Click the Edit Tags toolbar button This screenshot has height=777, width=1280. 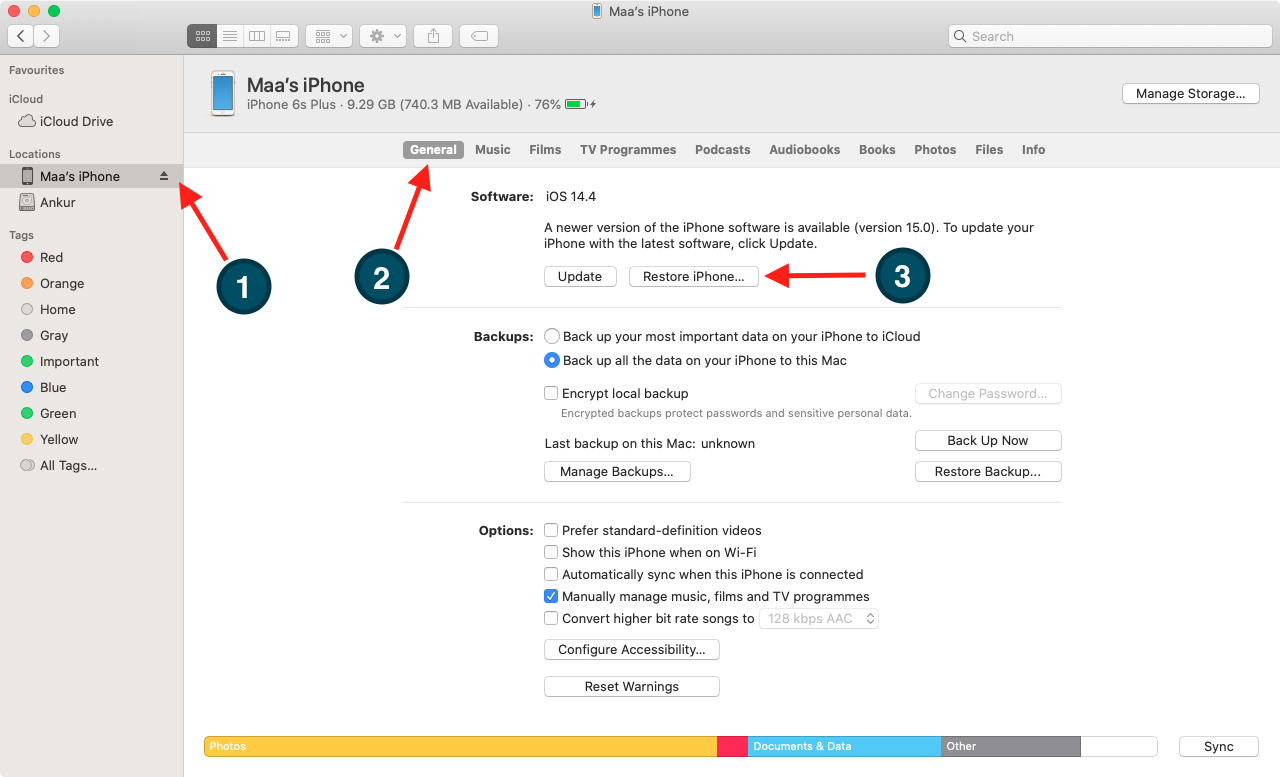[x=480, y=36]
